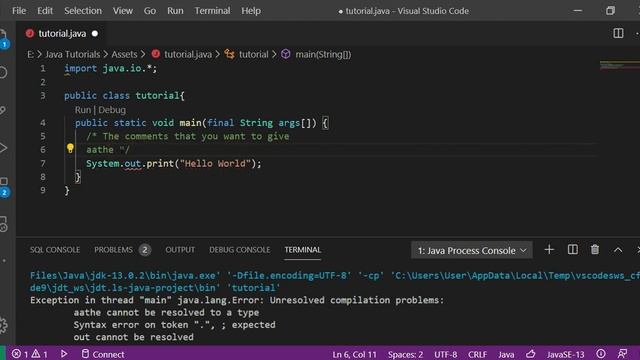Switch to the SQL CONSOLE panel tab
Image resolution: width=640 pixels, height=360 pixels.
55,250
